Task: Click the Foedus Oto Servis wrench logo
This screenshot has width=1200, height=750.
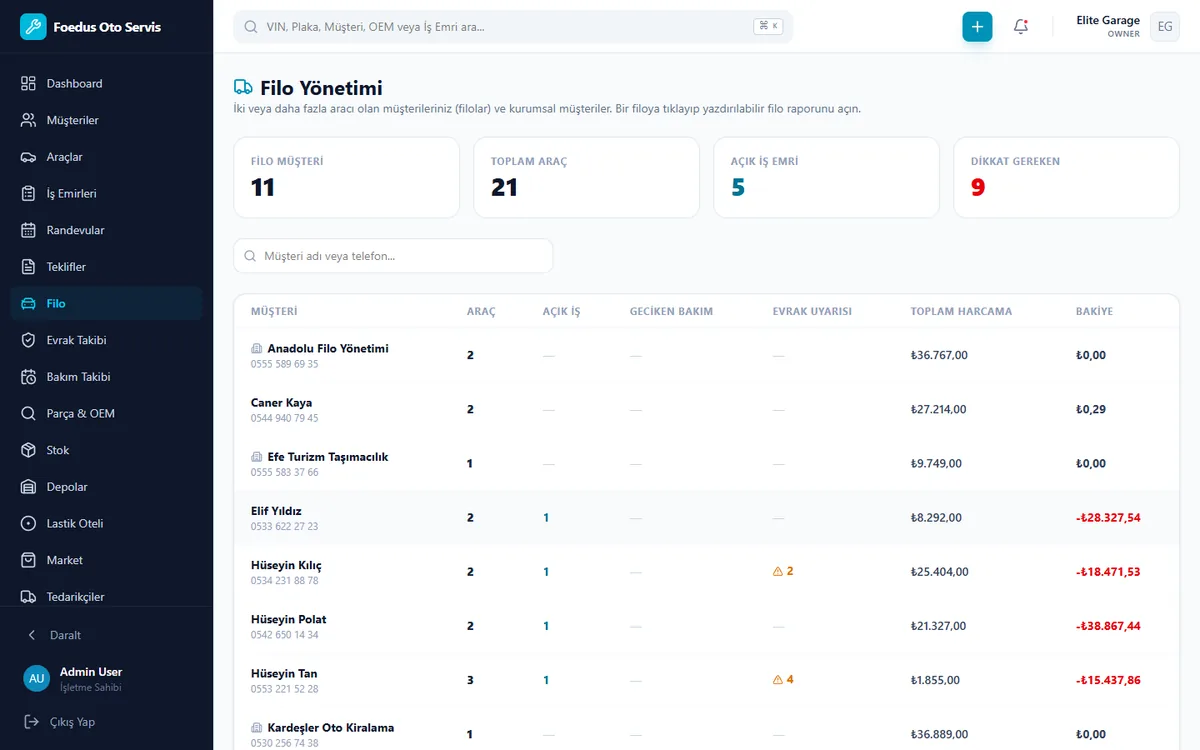Action: coord(33,27)
